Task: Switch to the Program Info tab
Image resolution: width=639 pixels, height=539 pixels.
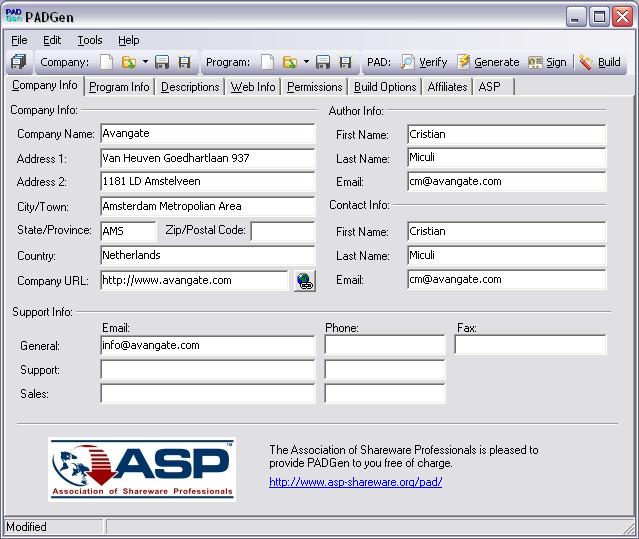Action: click(119, 87)
